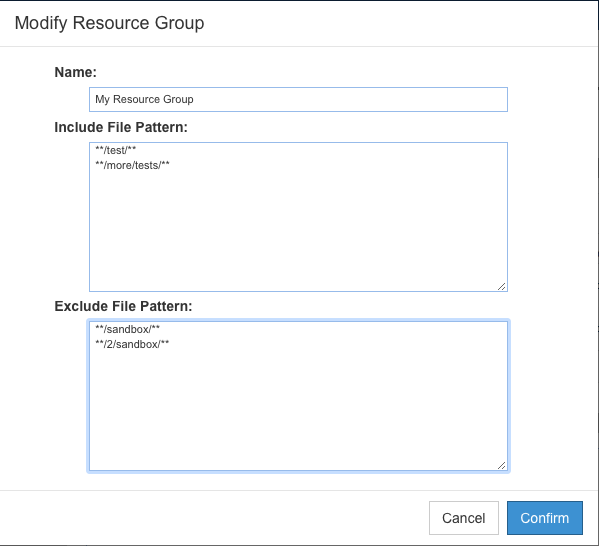Click the **/test/** pattern line

click(x=115, y=150)
